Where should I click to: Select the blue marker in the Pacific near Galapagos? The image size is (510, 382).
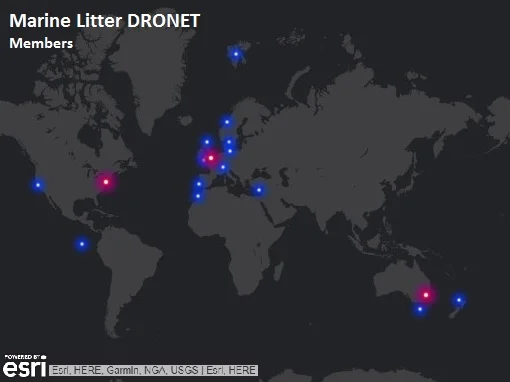click(82, 244)
